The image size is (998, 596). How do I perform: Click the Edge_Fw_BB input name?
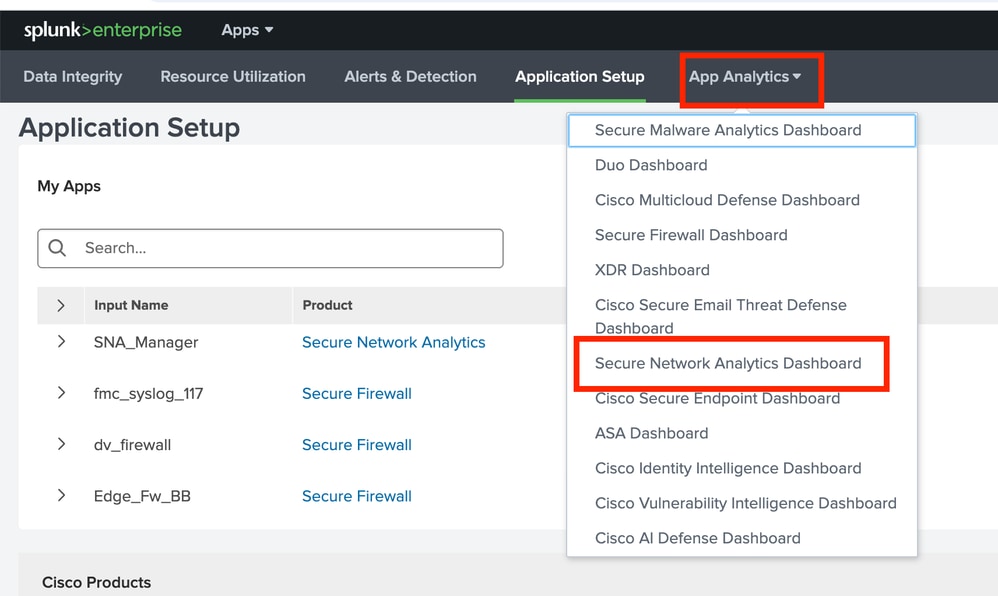click(142, 496)
